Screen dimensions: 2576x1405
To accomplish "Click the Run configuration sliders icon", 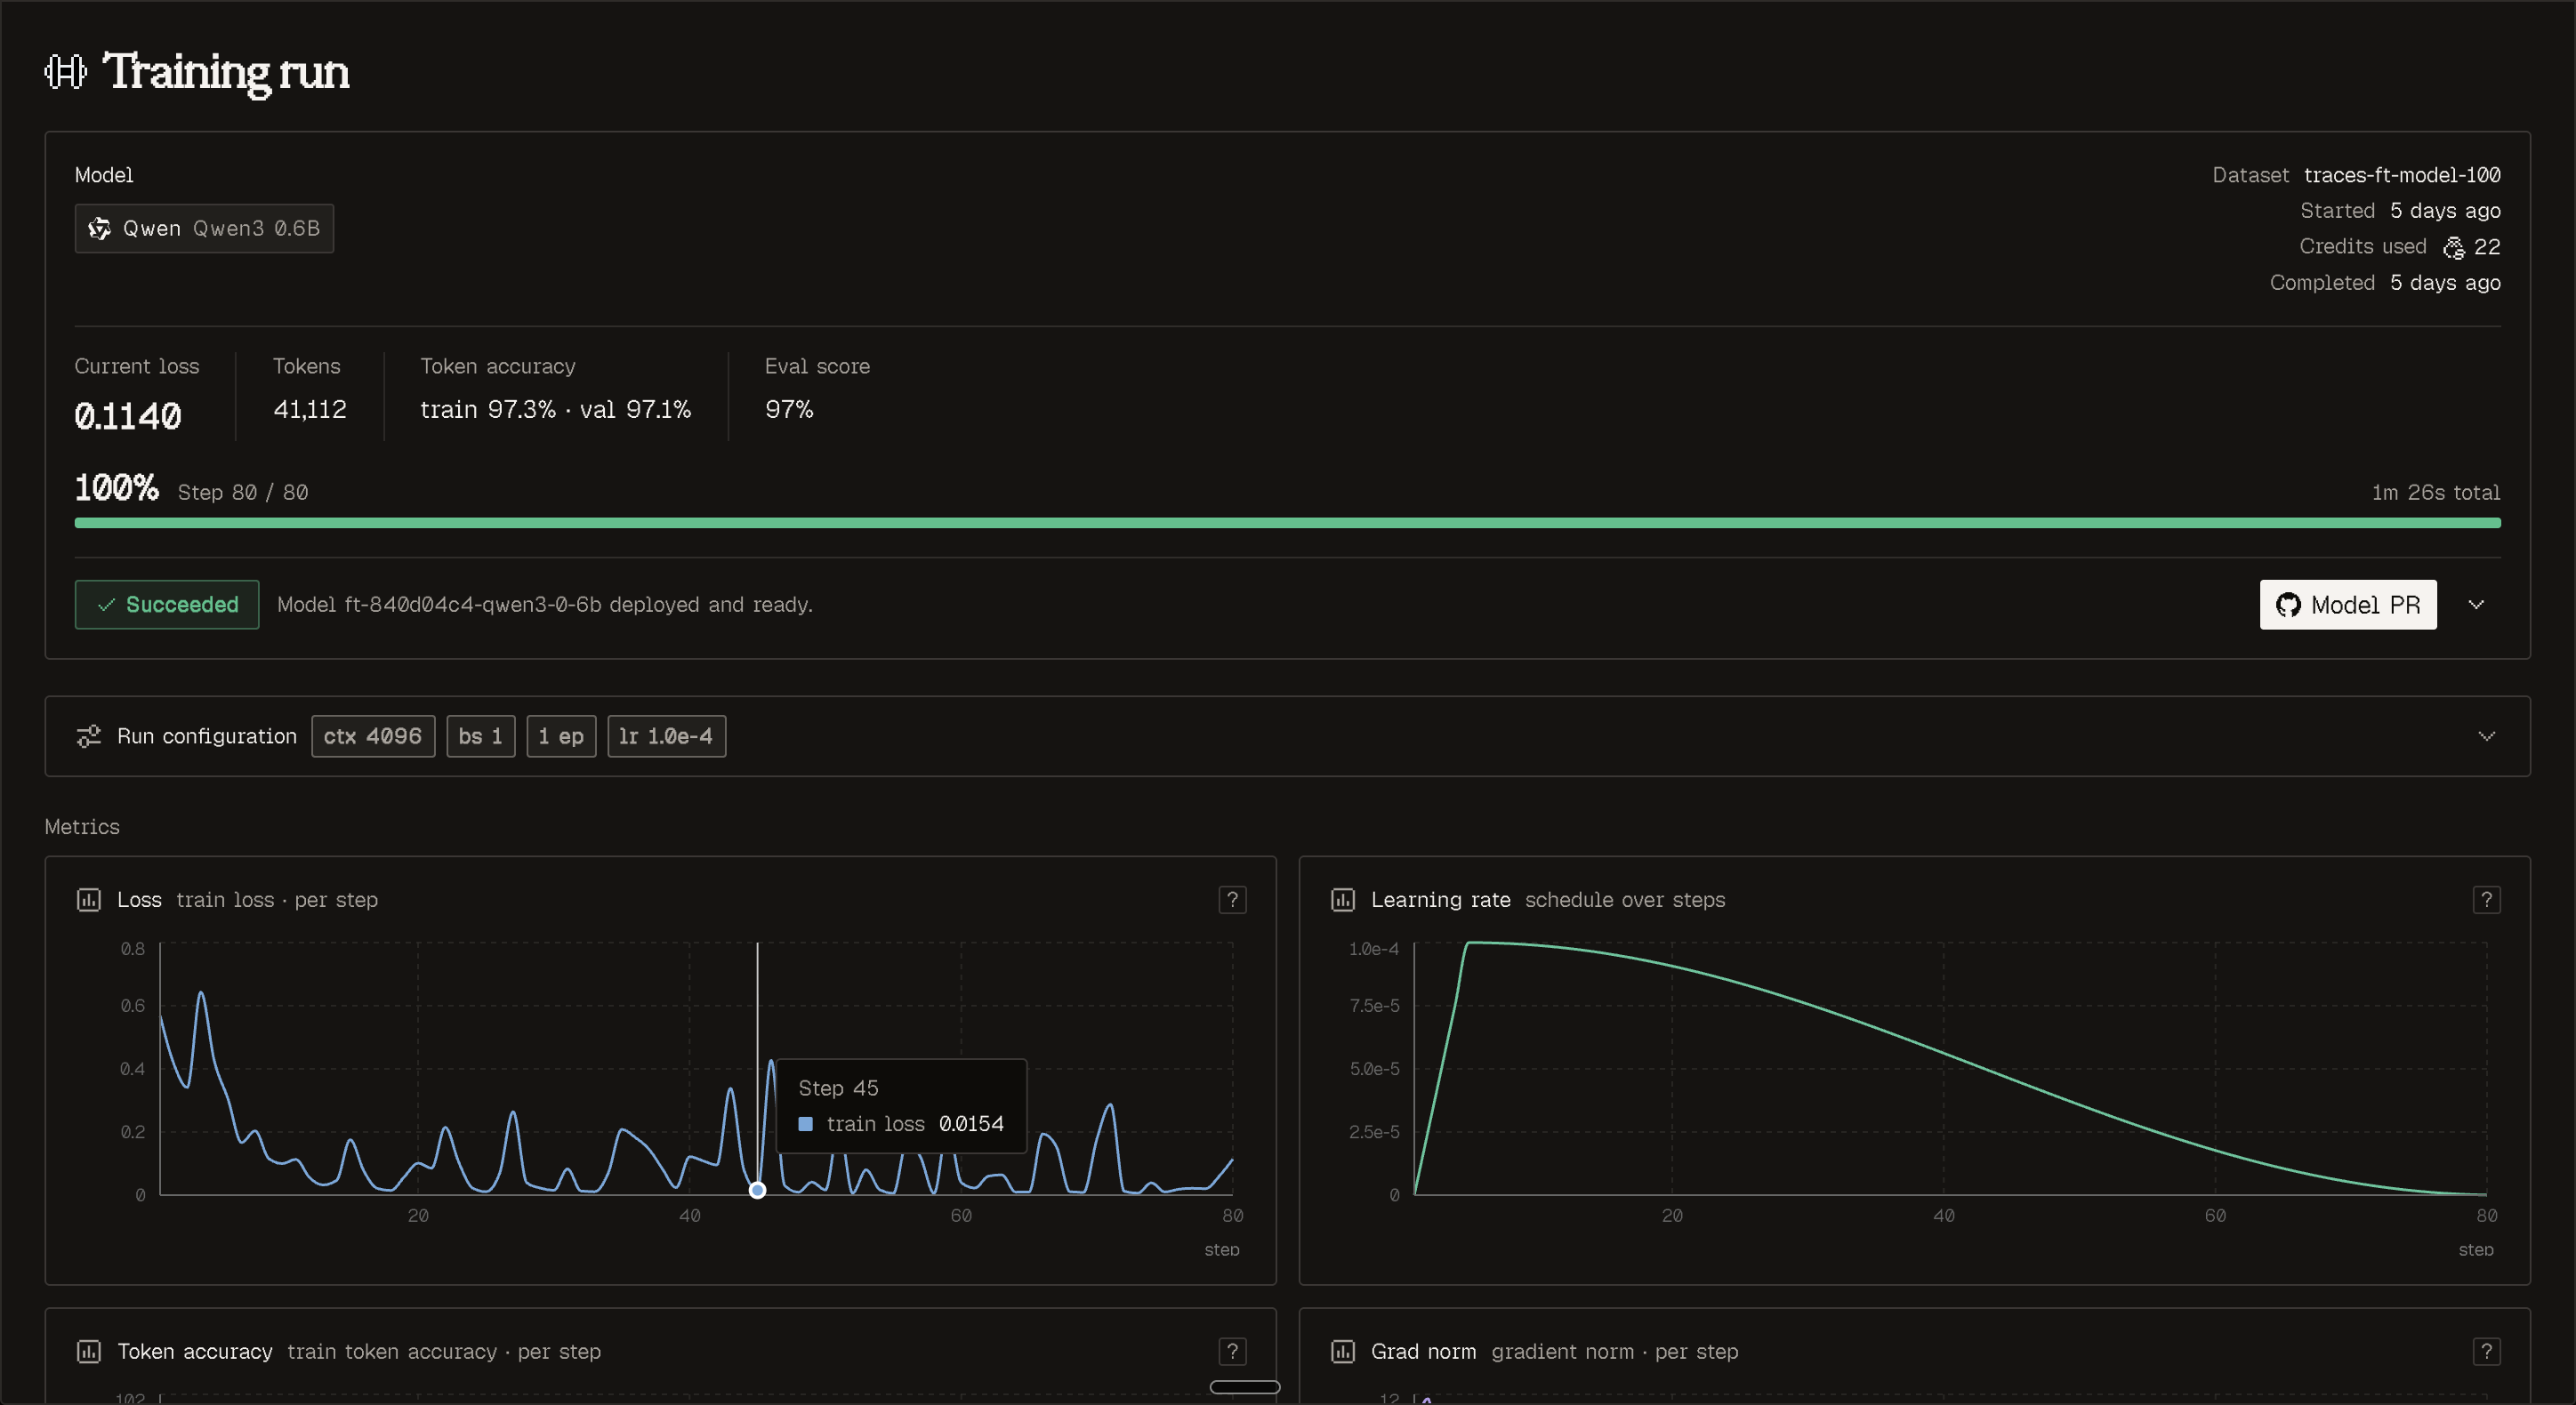I will point(89,736).
